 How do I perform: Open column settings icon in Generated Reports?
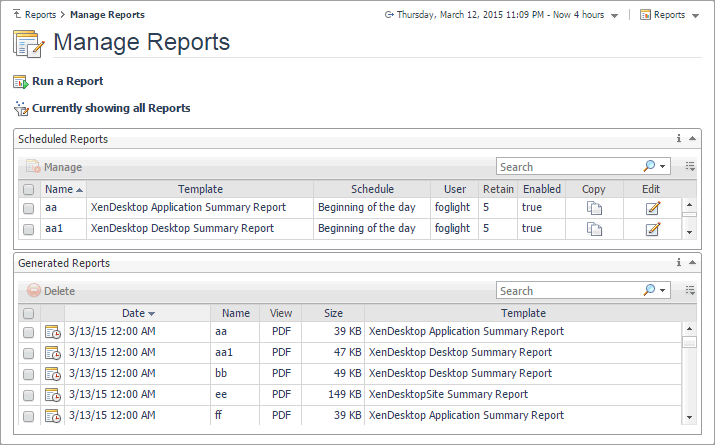(x=690, y=291)
